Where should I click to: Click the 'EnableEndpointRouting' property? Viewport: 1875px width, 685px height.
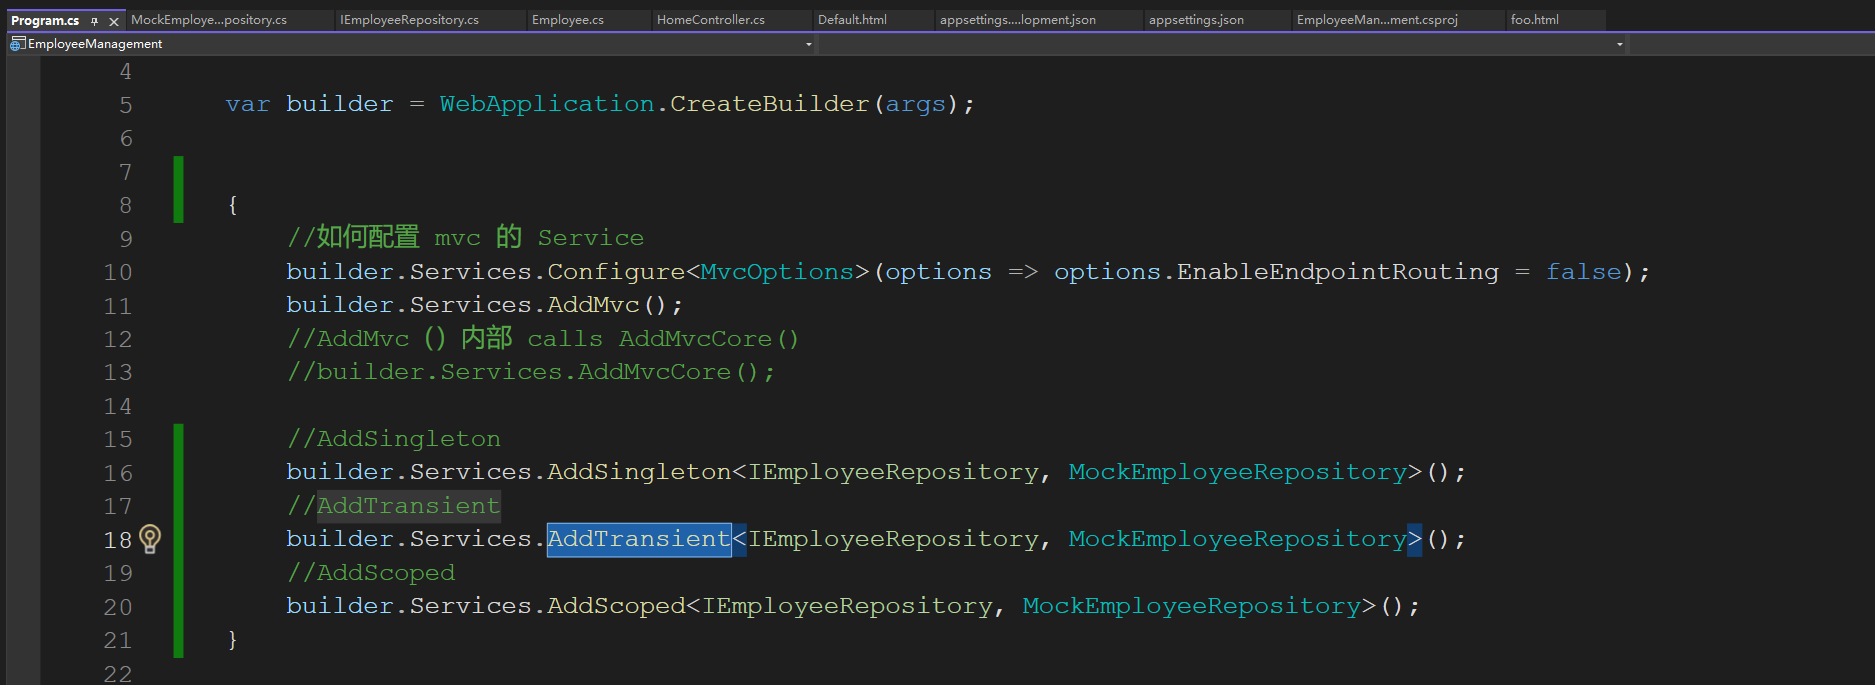coord(1338,272)
